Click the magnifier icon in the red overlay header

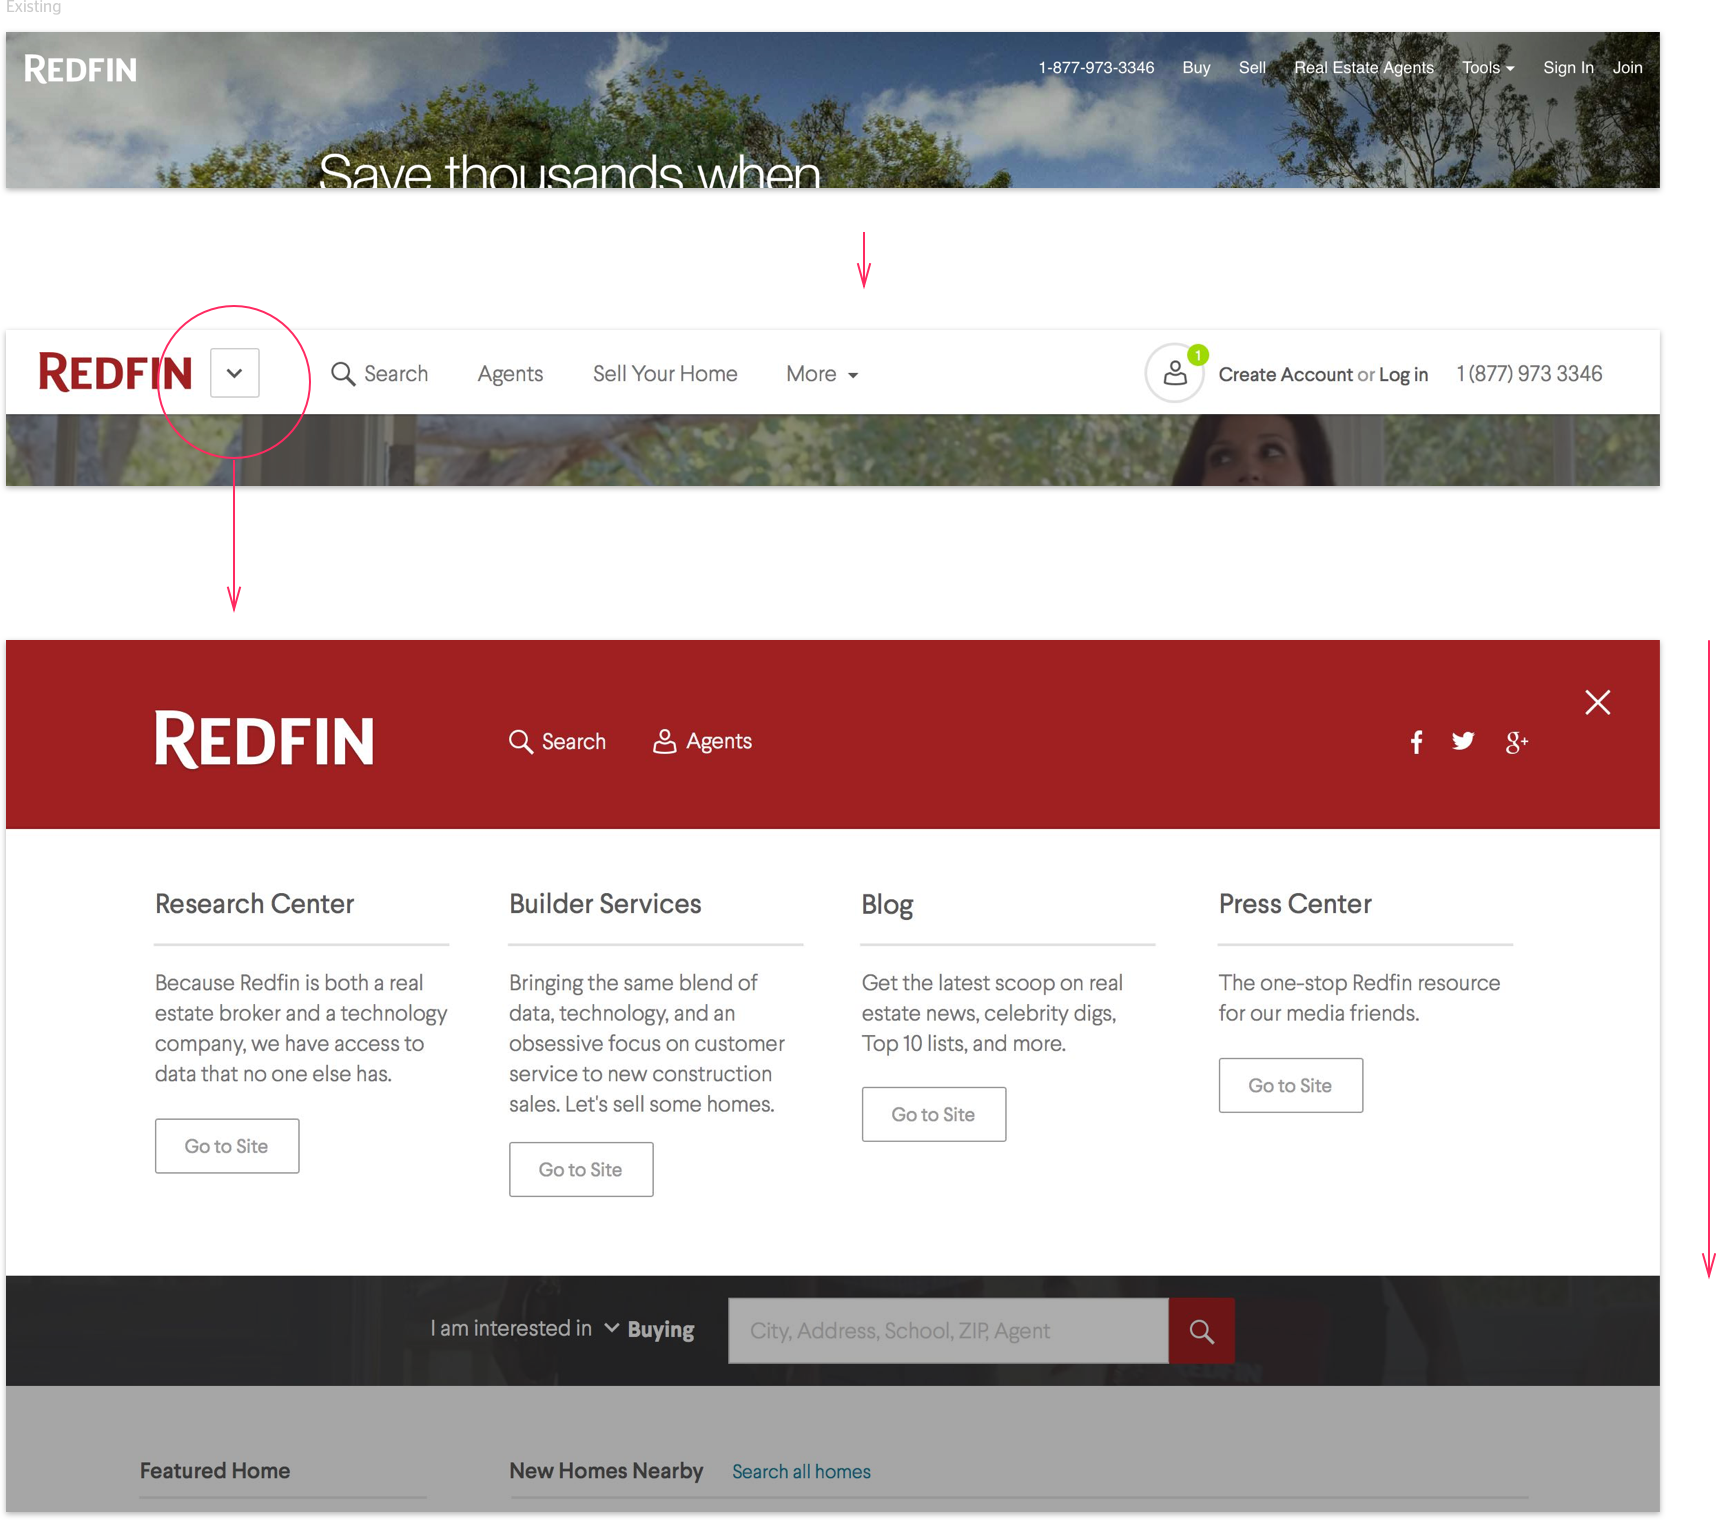[521, 742]
